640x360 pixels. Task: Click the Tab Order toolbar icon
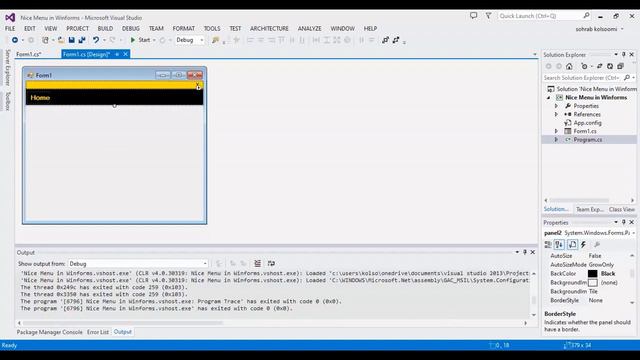click(385, 40)
